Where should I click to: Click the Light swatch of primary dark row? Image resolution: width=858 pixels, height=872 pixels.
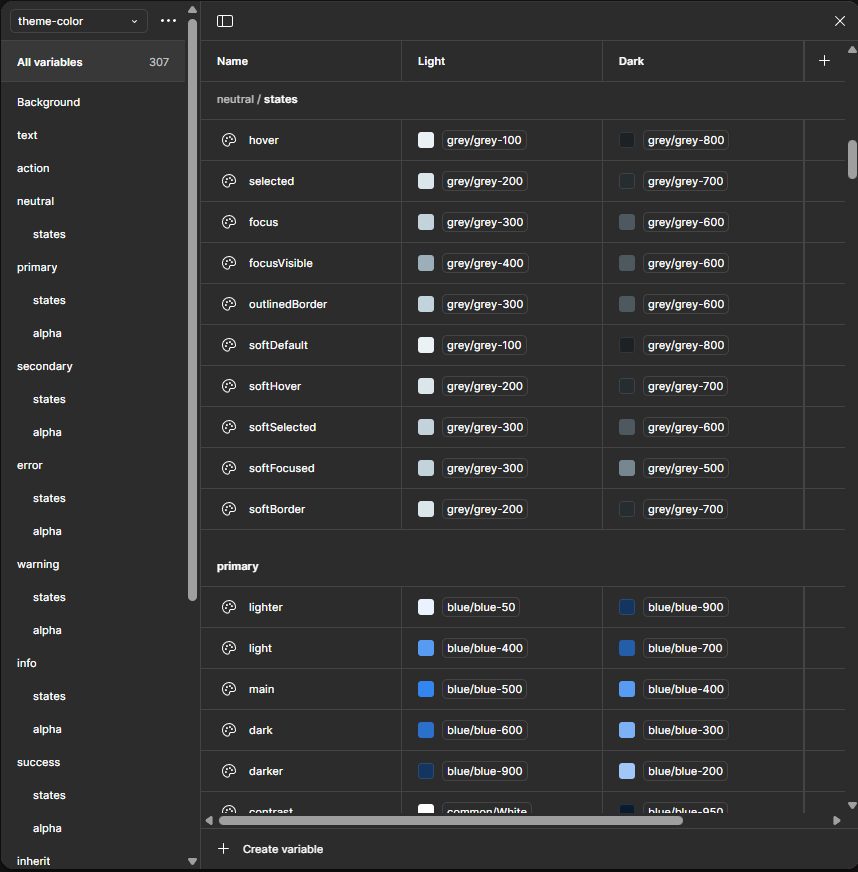pyautogui.click(x=426, y=730)
